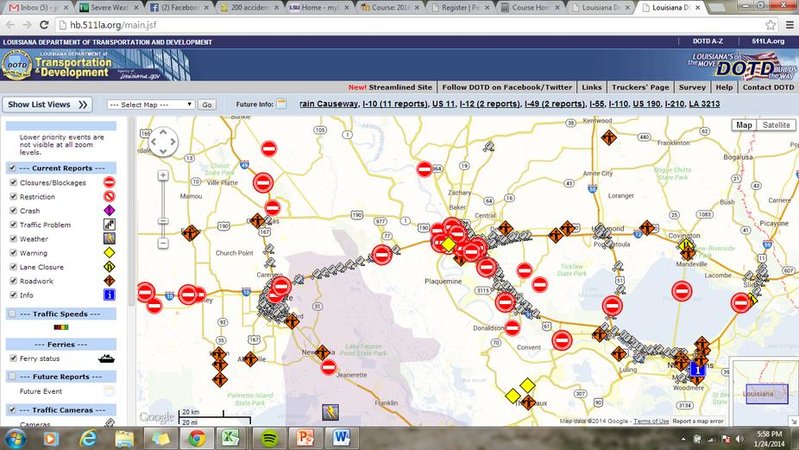Open the Truckers' Page menu item
This screenshot has width=799, height=450.
click(x=640, y=87)
